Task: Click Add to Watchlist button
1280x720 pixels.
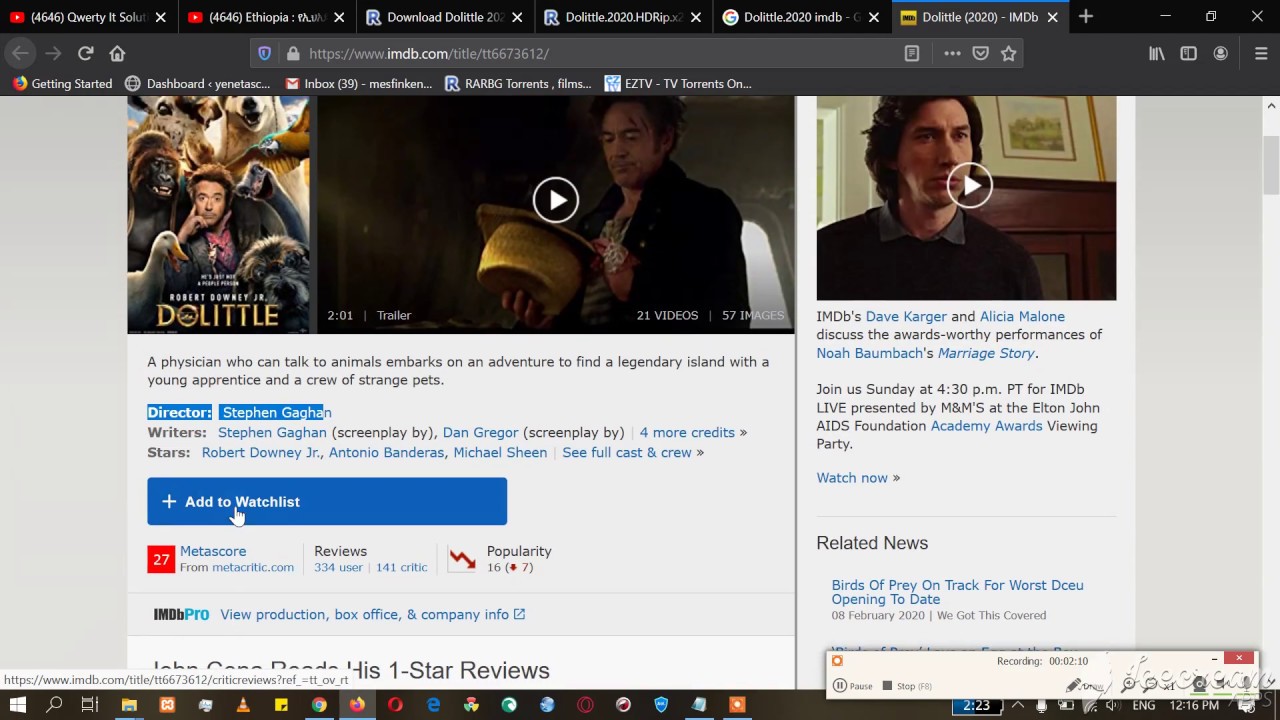Action: (327, 501)
